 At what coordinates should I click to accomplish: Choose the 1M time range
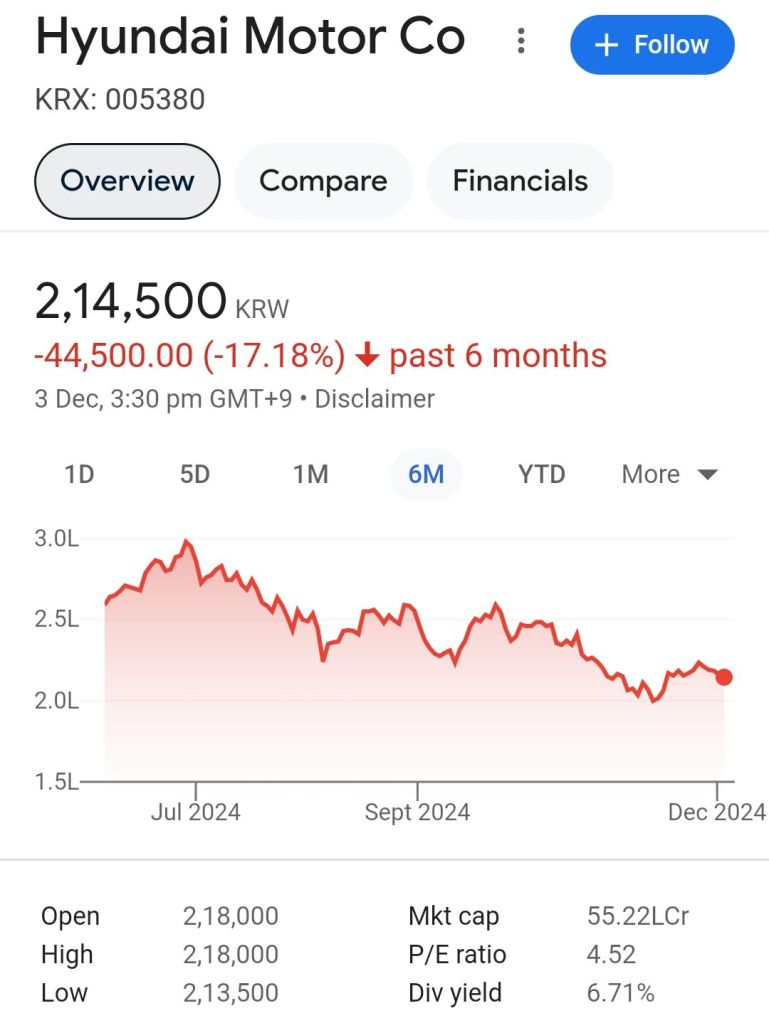point(310,474)
